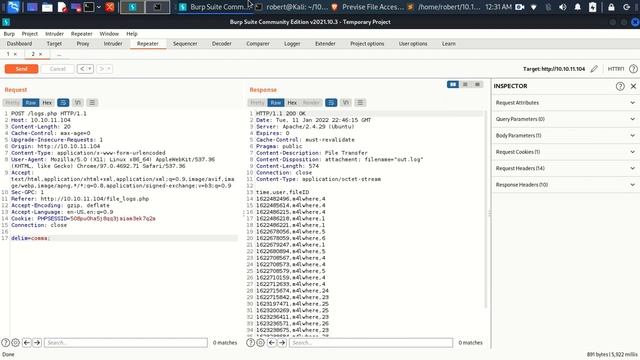Screen dimensions: 640x360
Task: Open the back history dropdown arrow
Action: point(90,69)
